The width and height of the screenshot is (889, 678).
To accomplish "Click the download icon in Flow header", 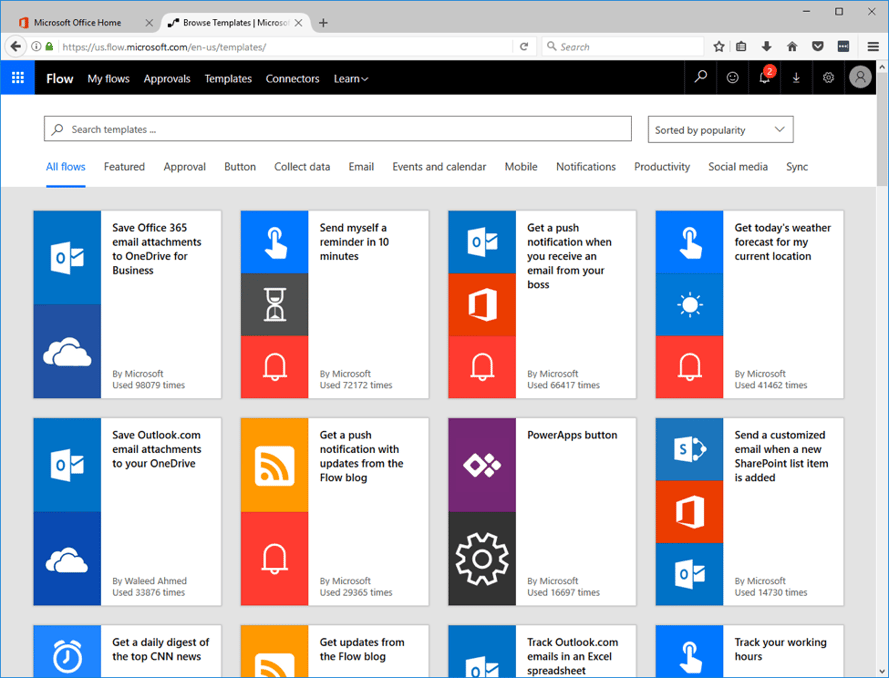I will pyautogui.click(x=796, y=78).
